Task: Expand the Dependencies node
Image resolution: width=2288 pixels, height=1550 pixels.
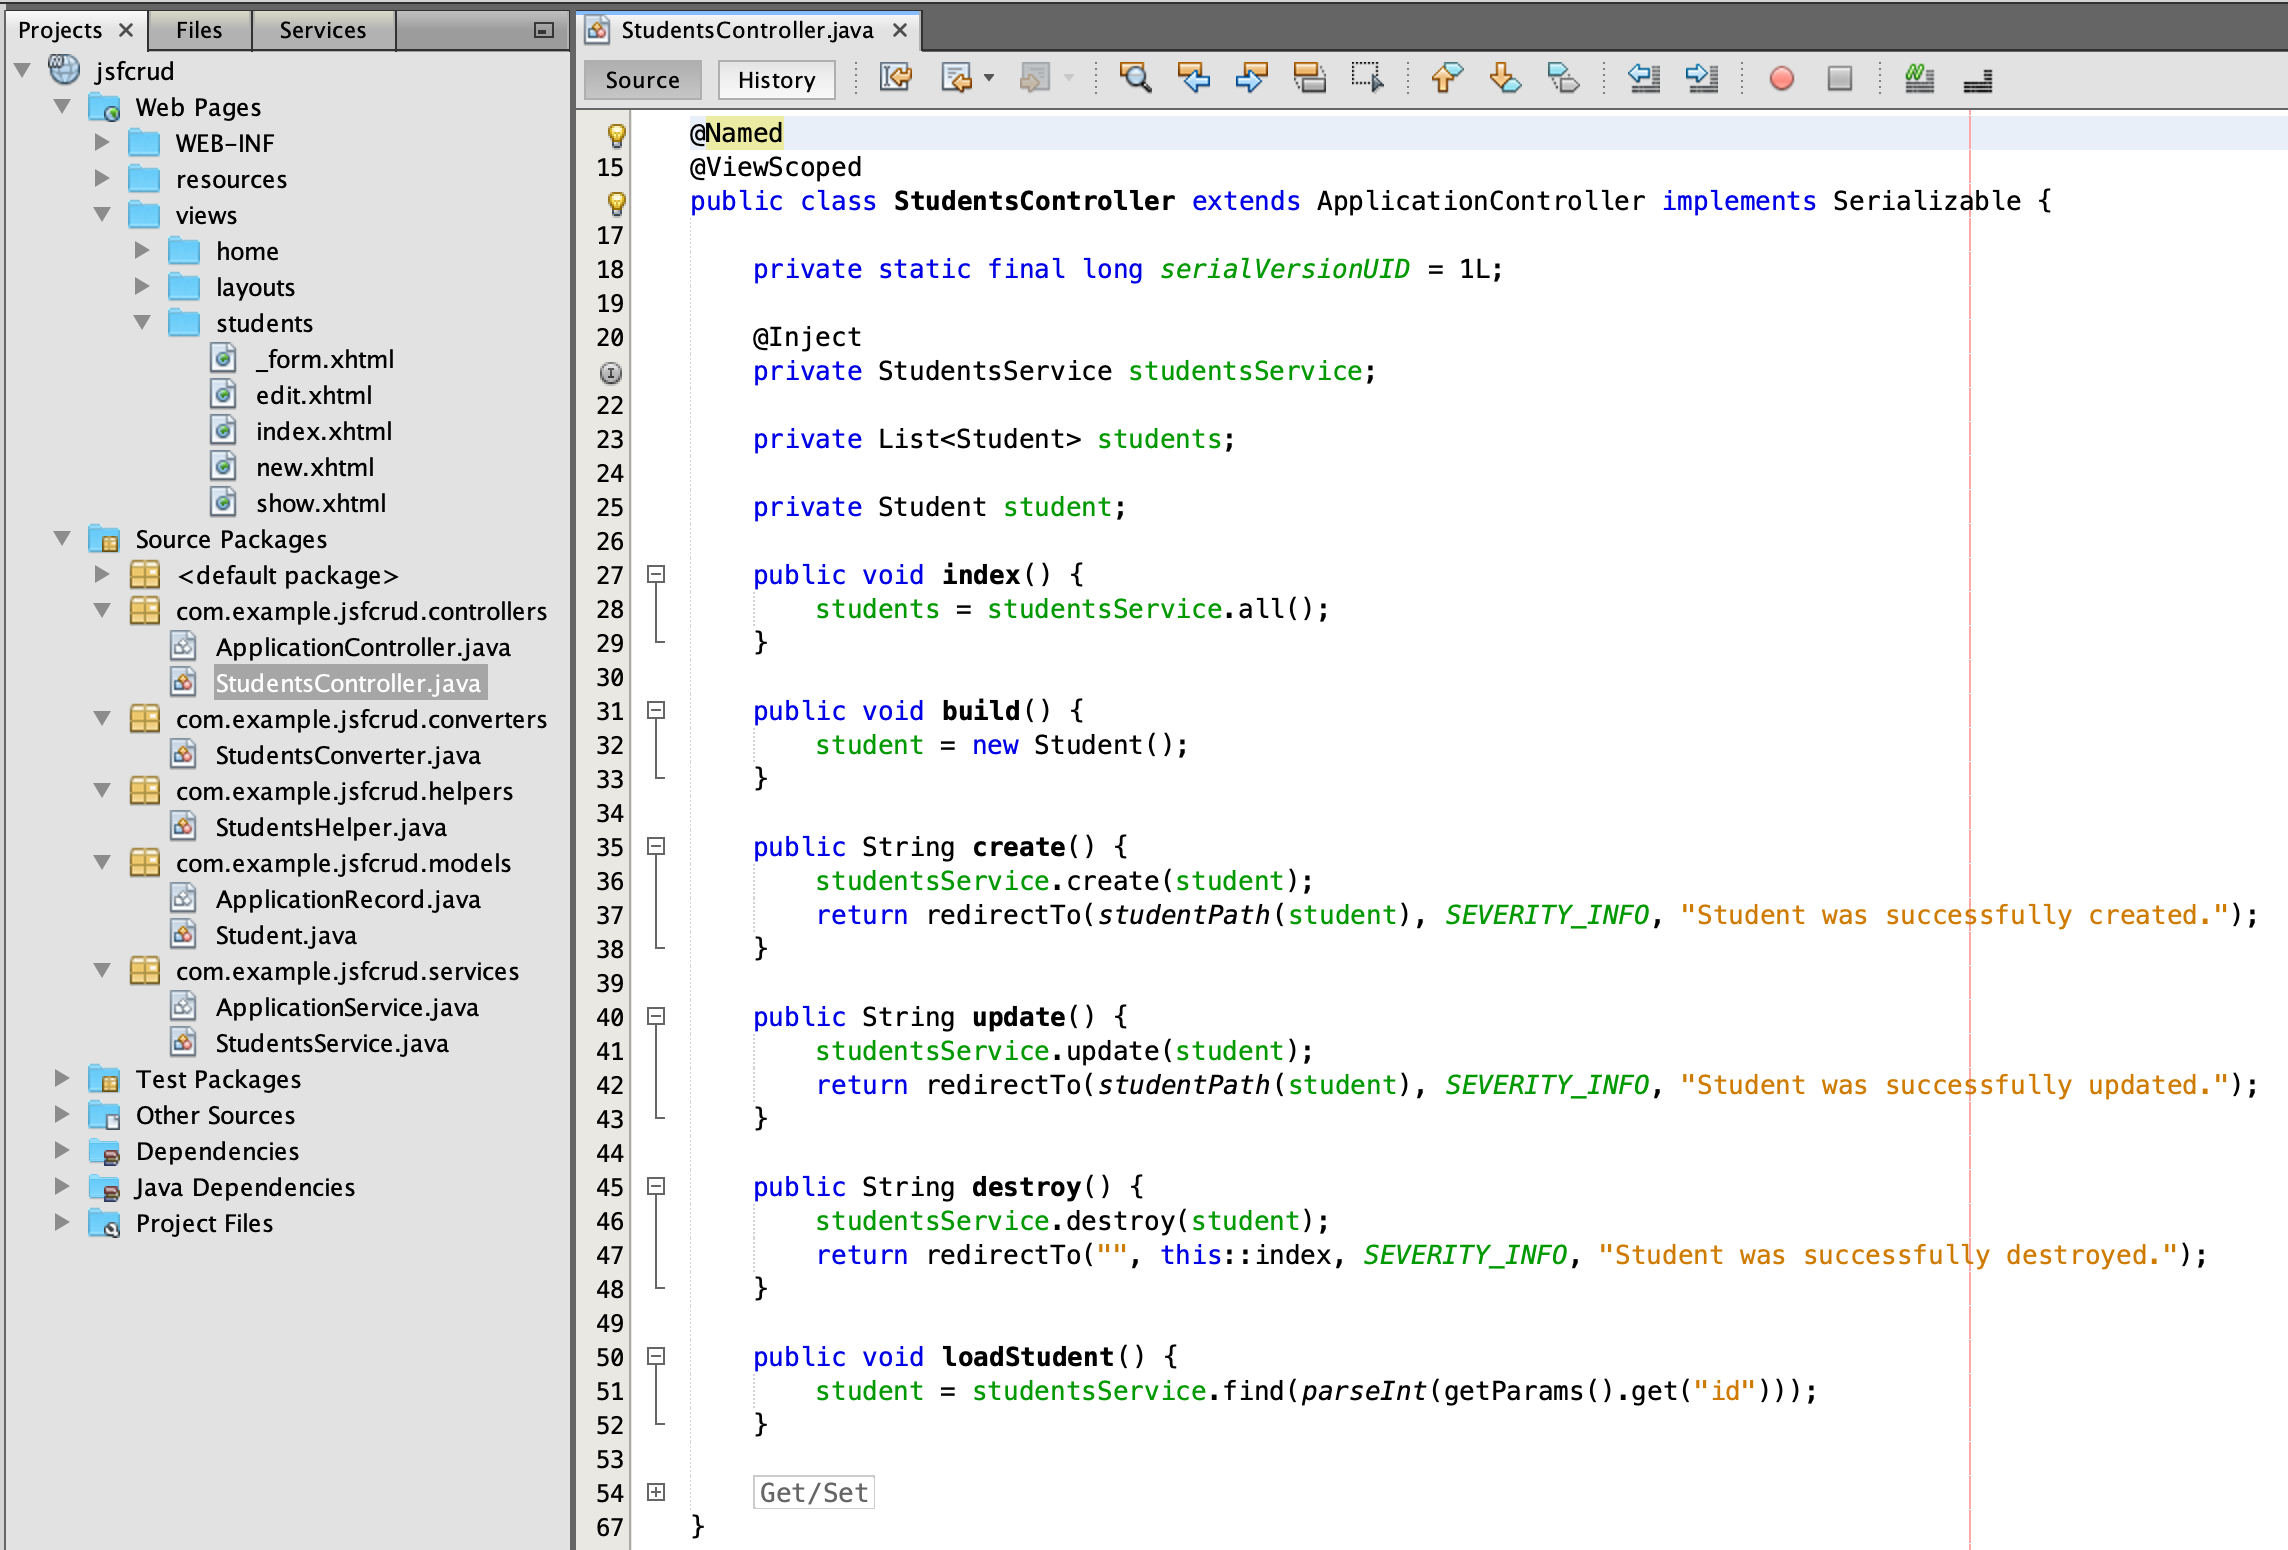Action: click(62, 1150)
